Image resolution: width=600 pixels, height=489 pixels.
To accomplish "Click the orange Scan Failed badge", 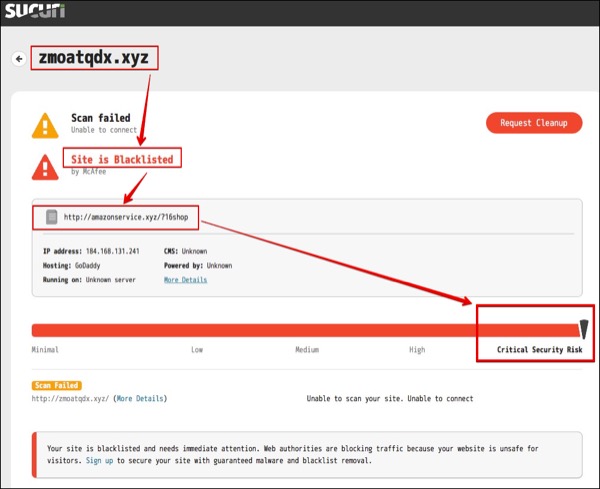I will click(x=57, y=385).
